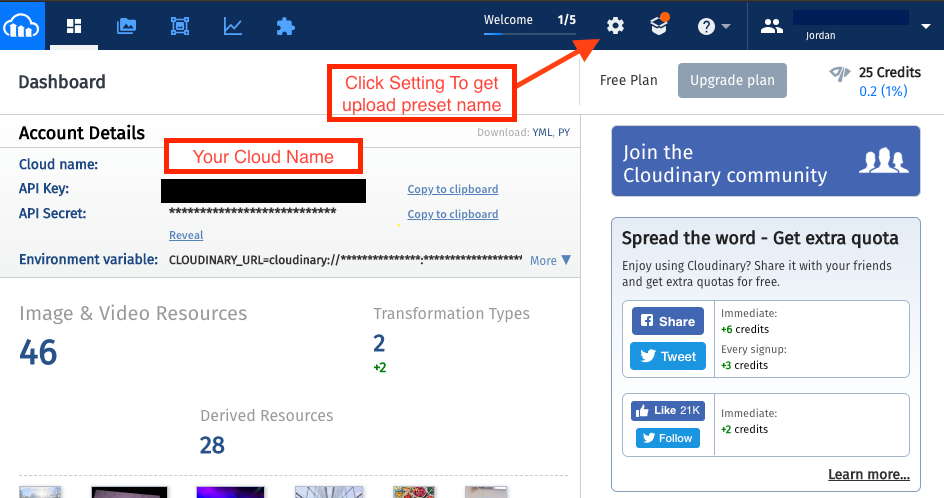Open the Media Library images icon
Viewport: 944px width, 498px height.
(126, 26)
